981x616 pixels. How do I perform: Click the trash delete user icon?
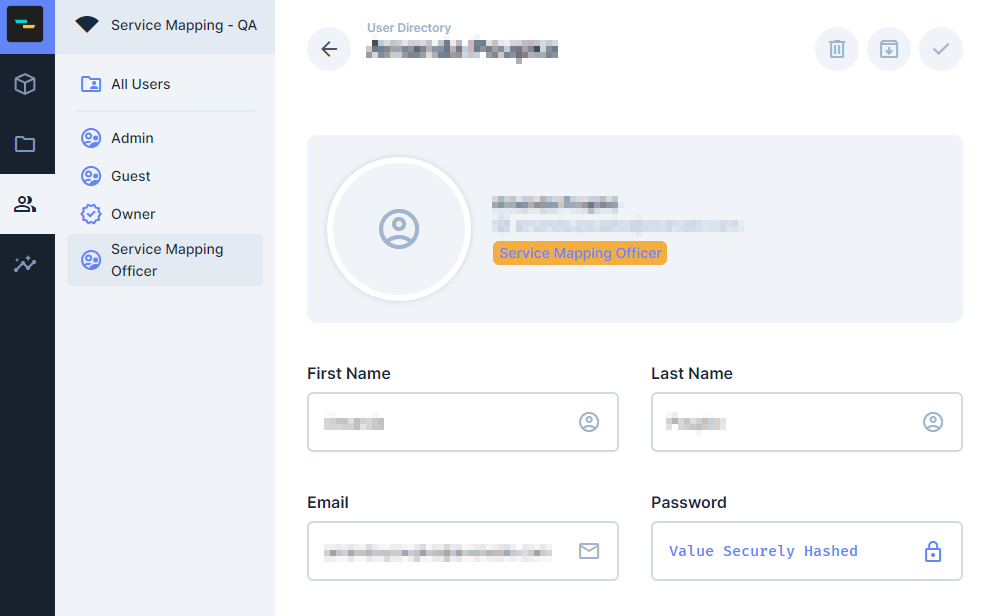(837, 49)
